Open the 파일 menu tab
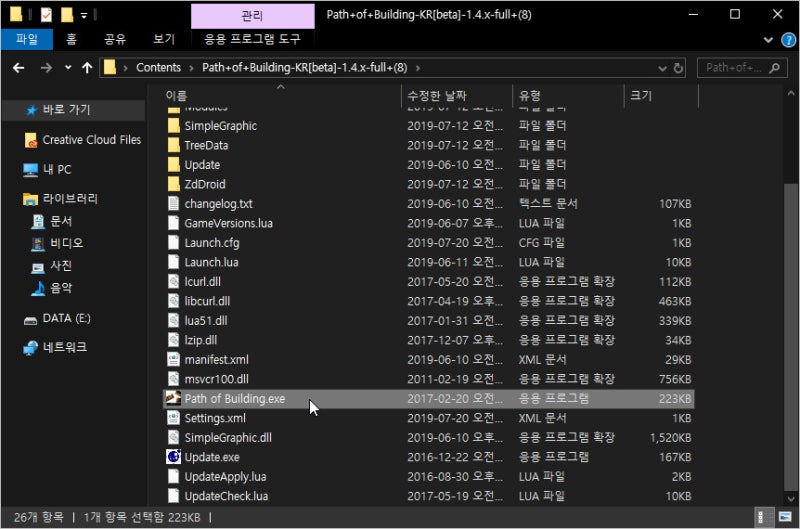Viewport: 800px width, 529px height. [x=27, y=39]
